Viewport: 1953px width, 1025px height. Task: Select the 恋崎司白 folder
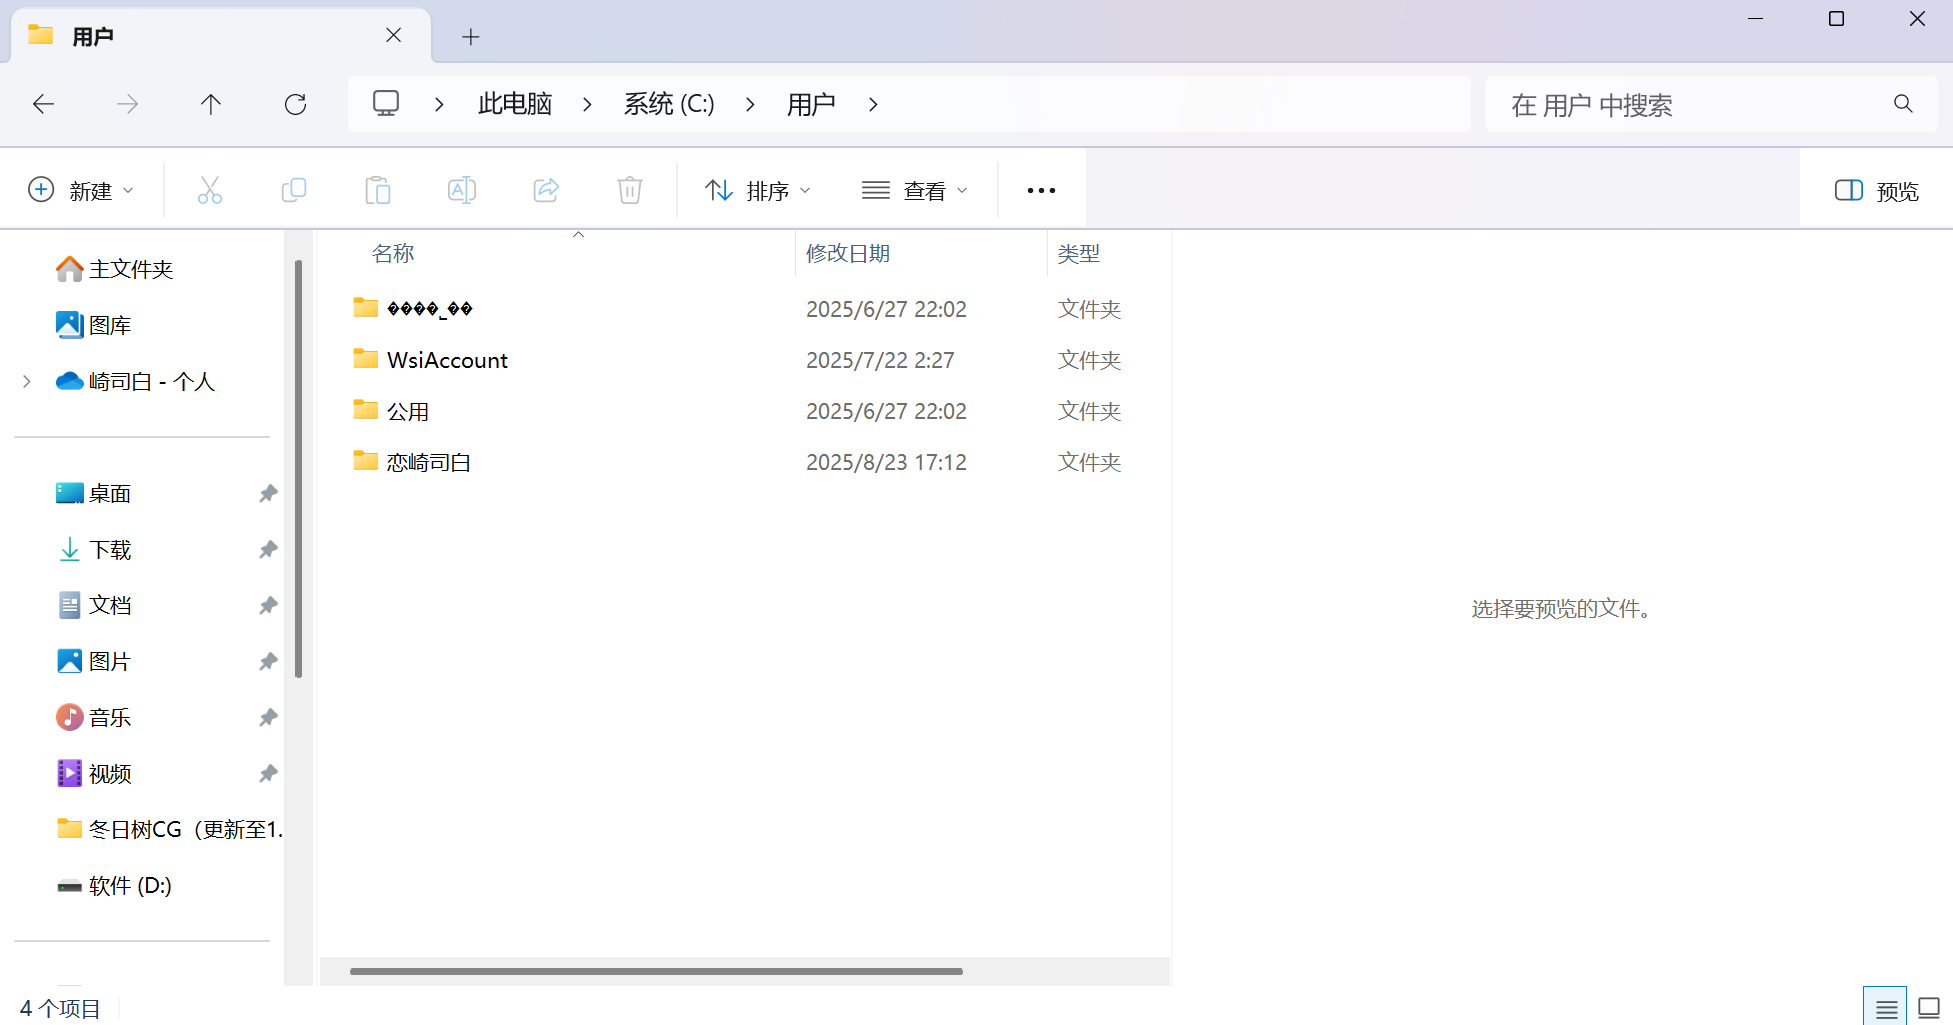[x=428, y=462]
